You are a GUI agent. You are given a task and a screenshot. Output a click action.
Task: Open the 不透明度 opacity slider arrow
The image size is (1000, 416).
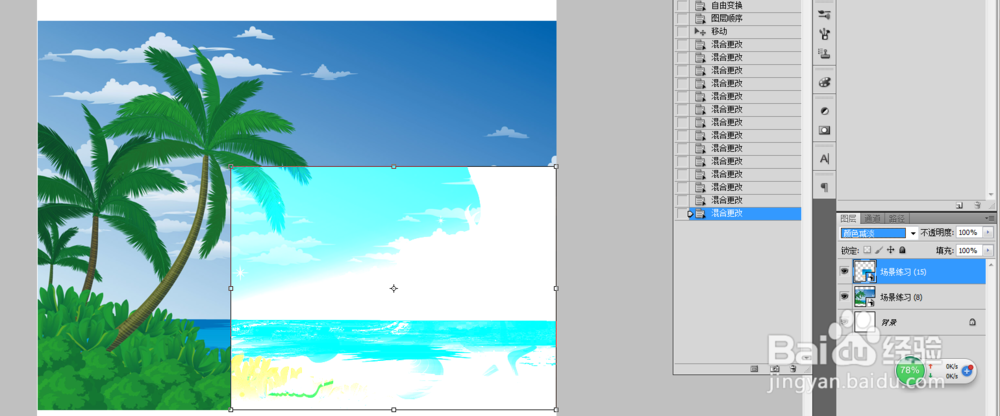(989, 234)
